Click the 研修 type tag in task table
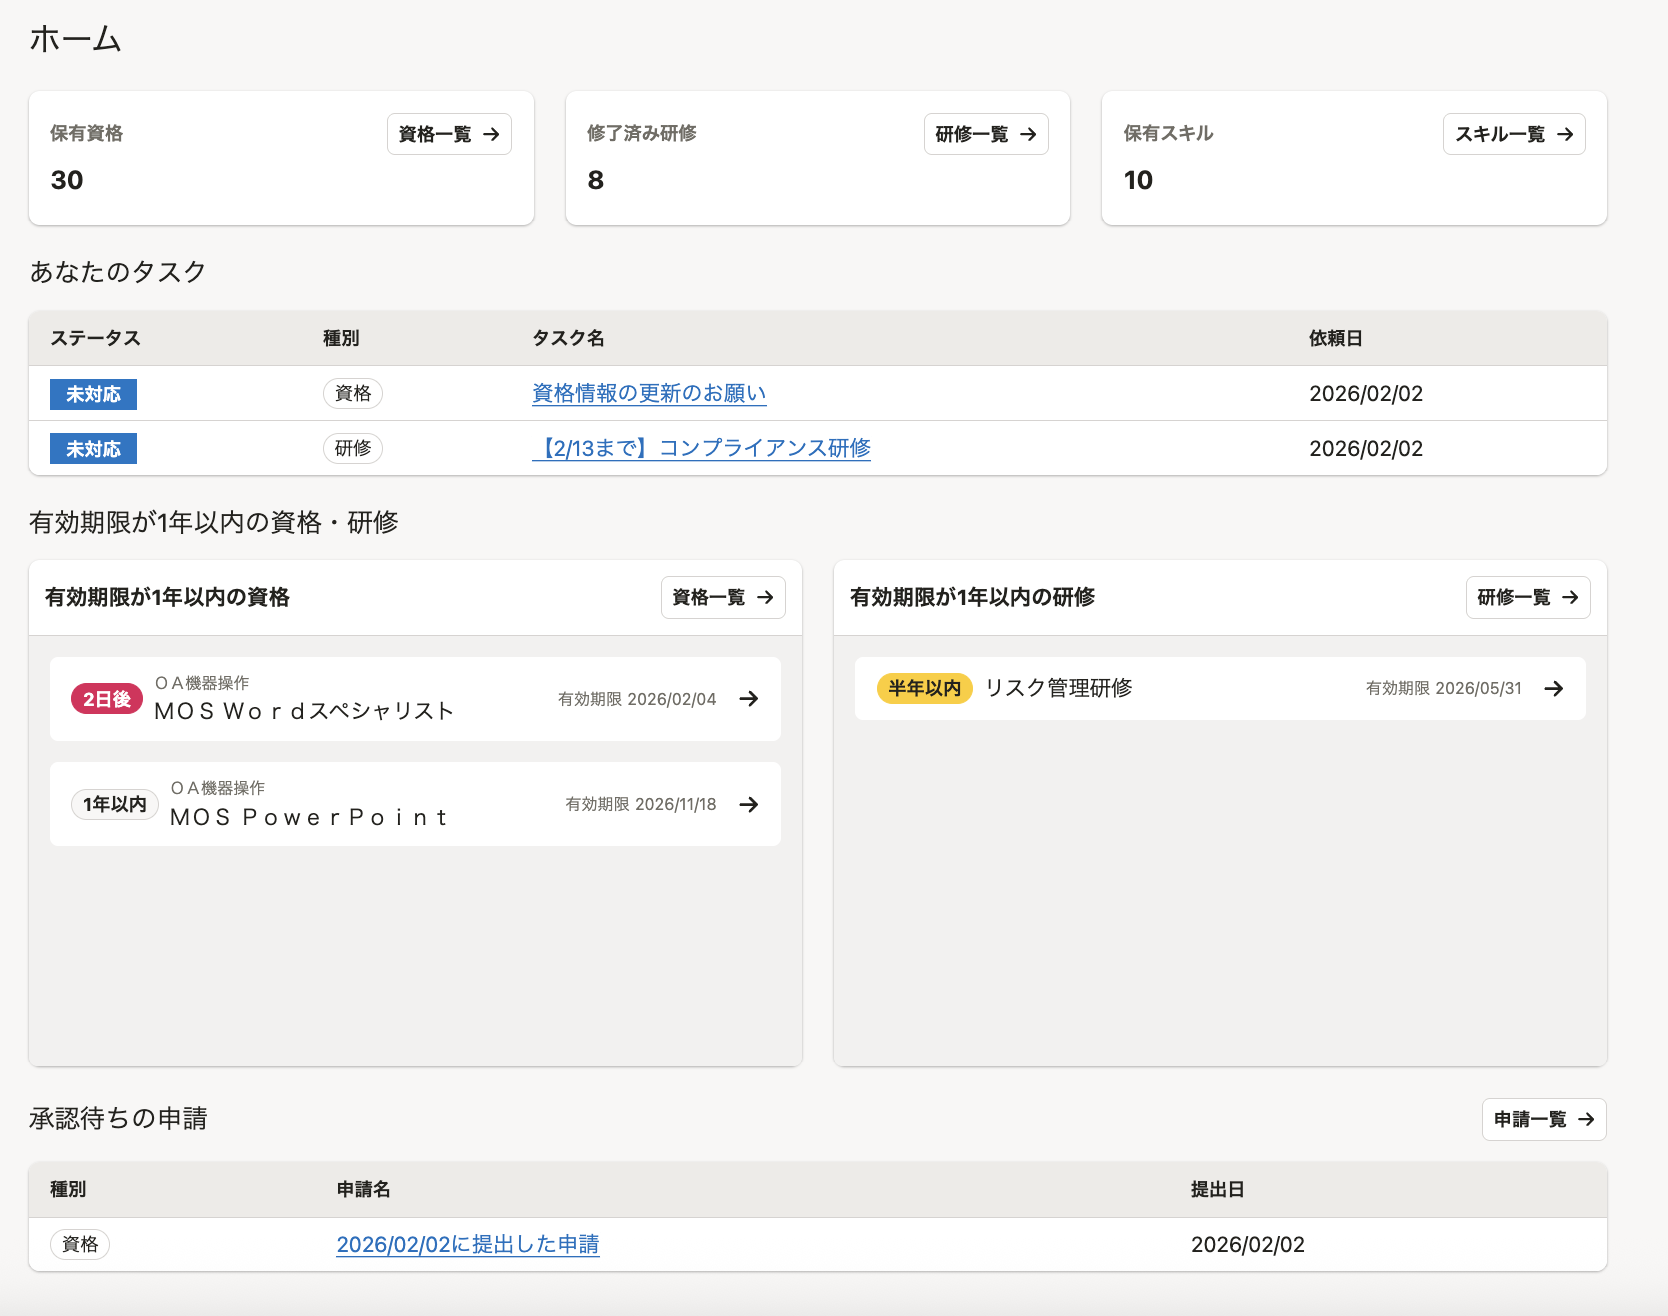 353,448
